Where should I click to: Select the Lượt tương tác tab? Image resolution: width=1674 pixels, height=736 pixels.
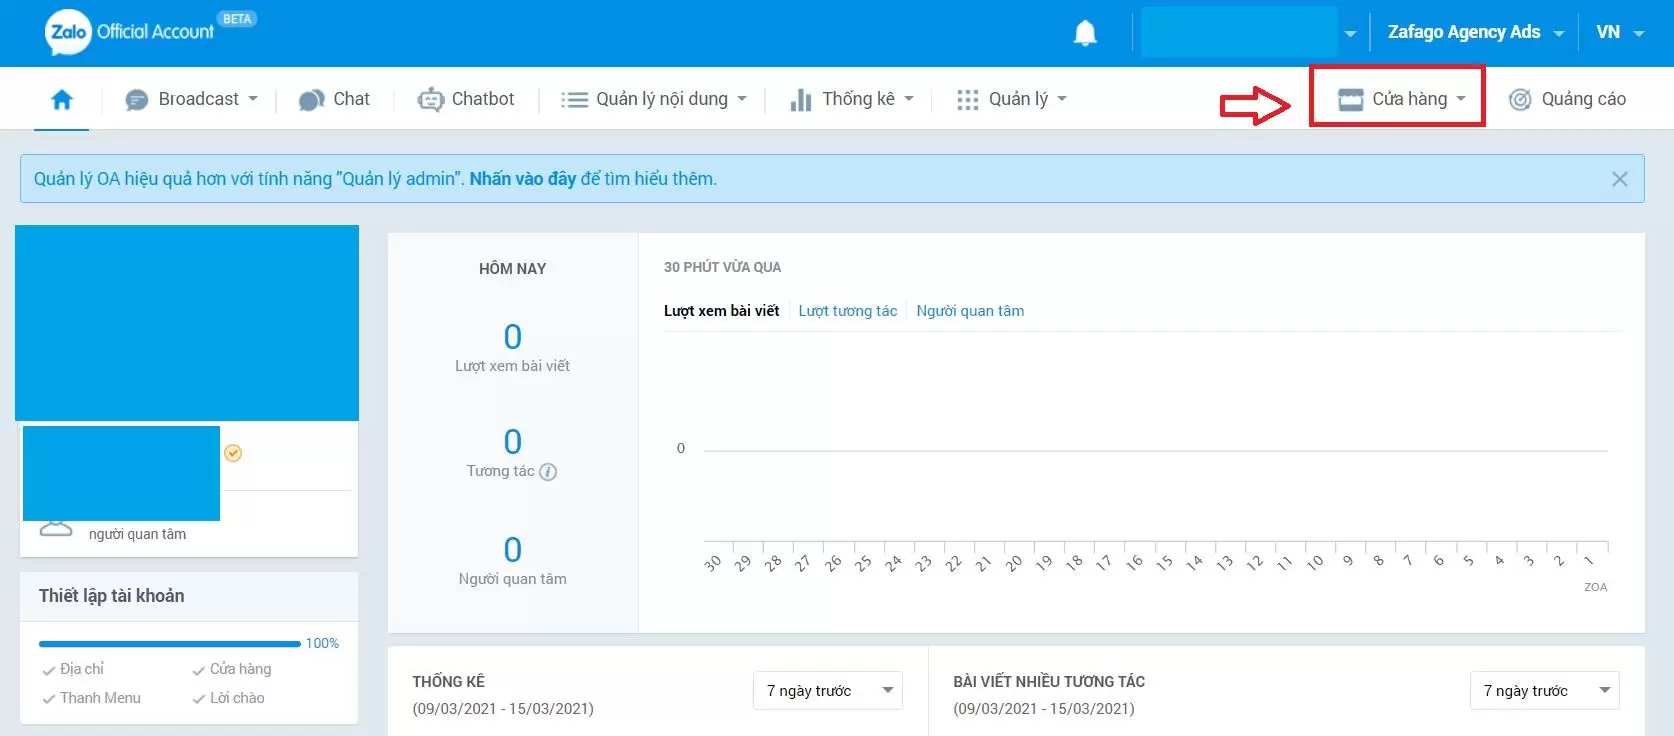click(x=848, y=311)
